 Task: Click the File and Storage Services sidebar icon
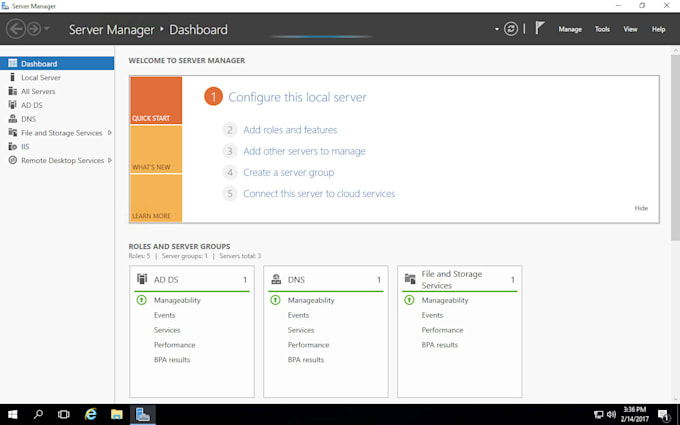(x=13, y=132)
